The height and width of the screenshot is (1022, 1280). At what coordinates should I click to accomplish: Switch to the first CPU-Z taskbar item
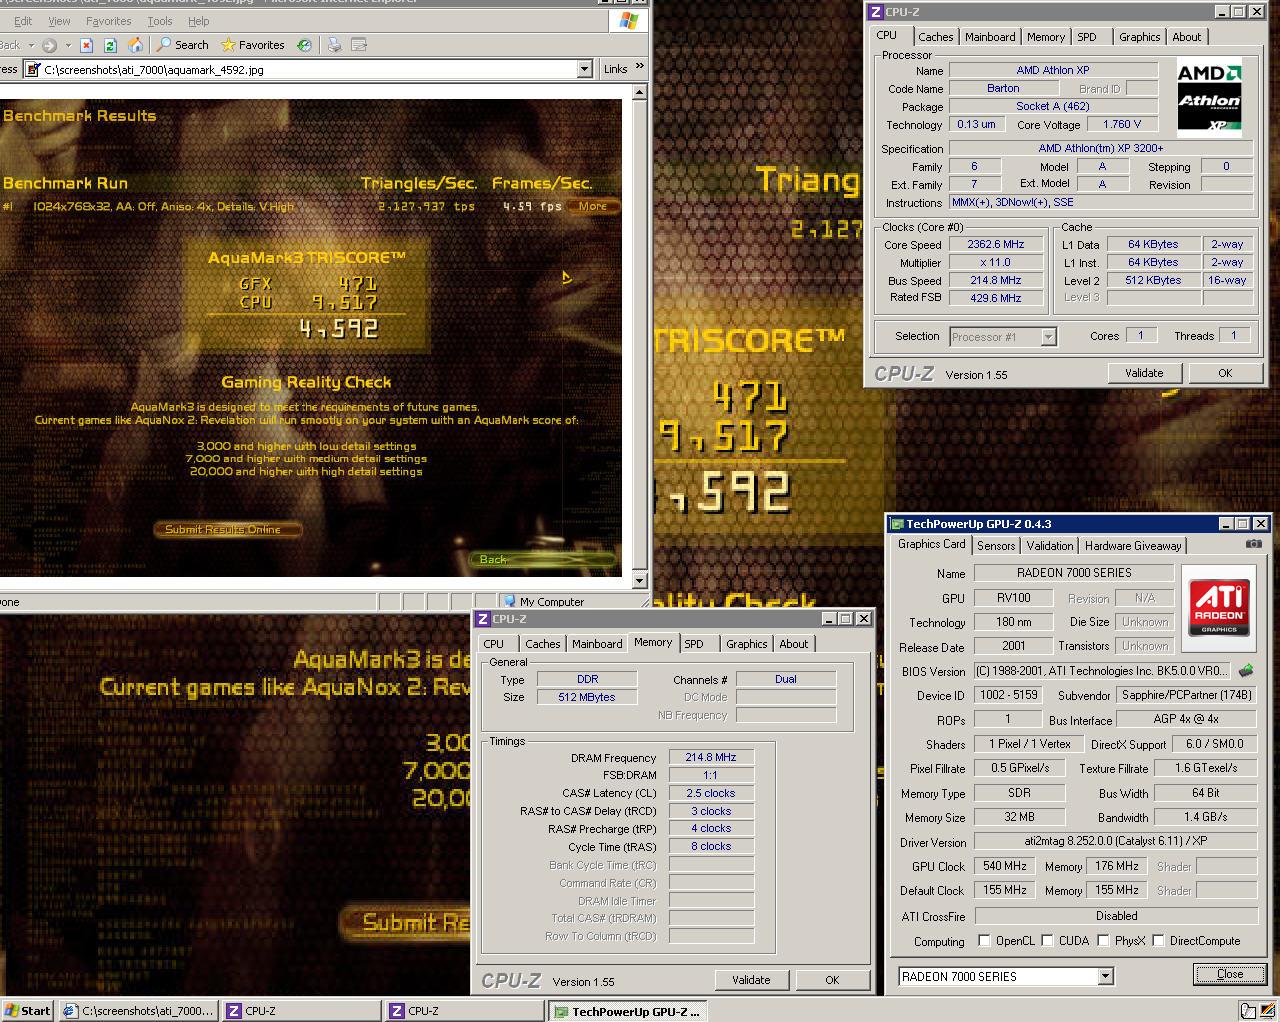pos(301,1011)
